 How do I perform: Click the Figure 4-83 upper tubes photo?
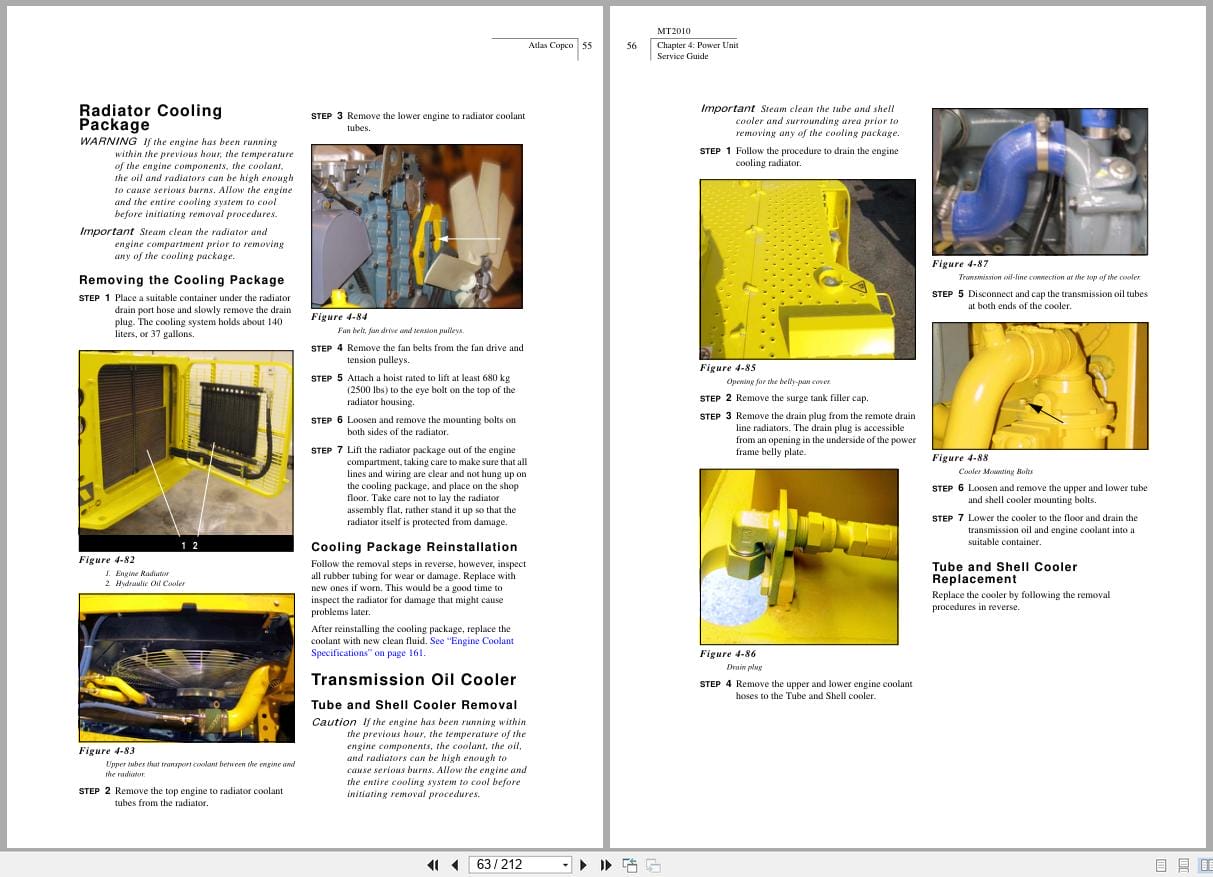click(x=187, y=668)
